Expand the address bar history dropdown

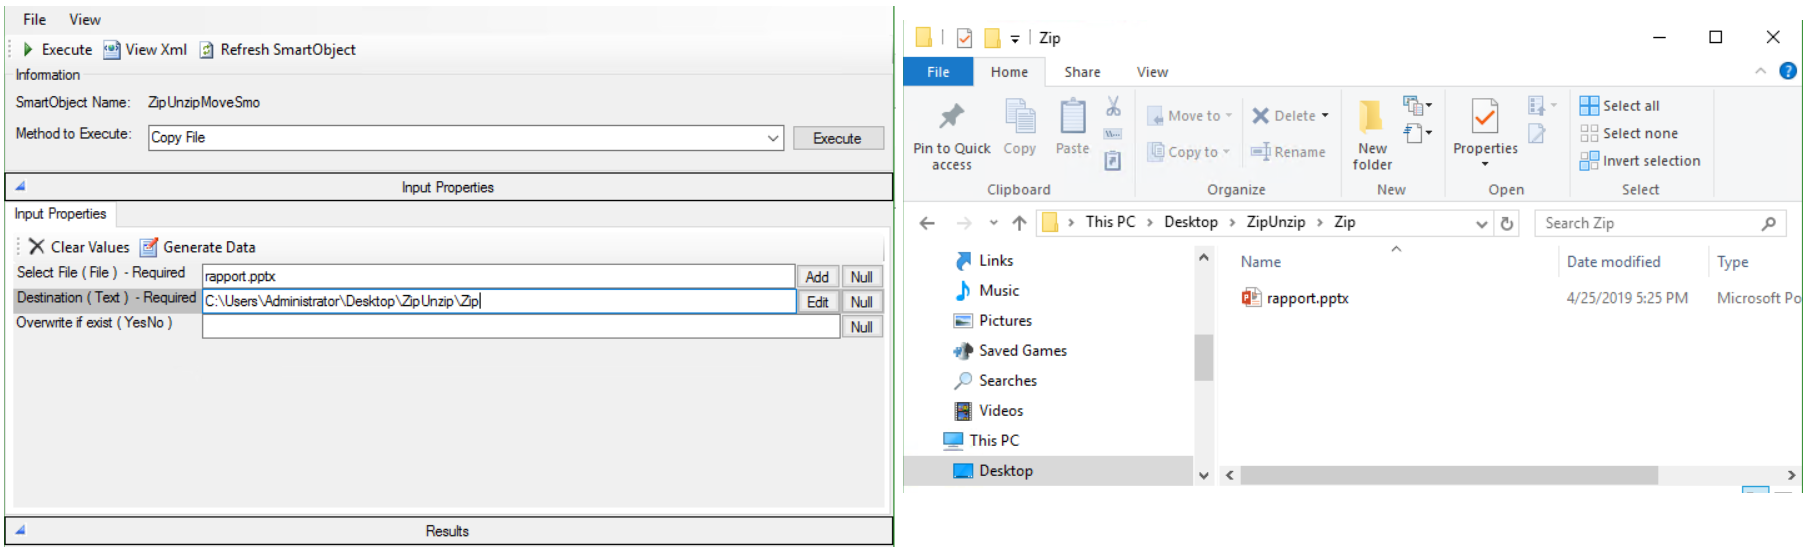pyautogui.click(x=1482, y=224)
